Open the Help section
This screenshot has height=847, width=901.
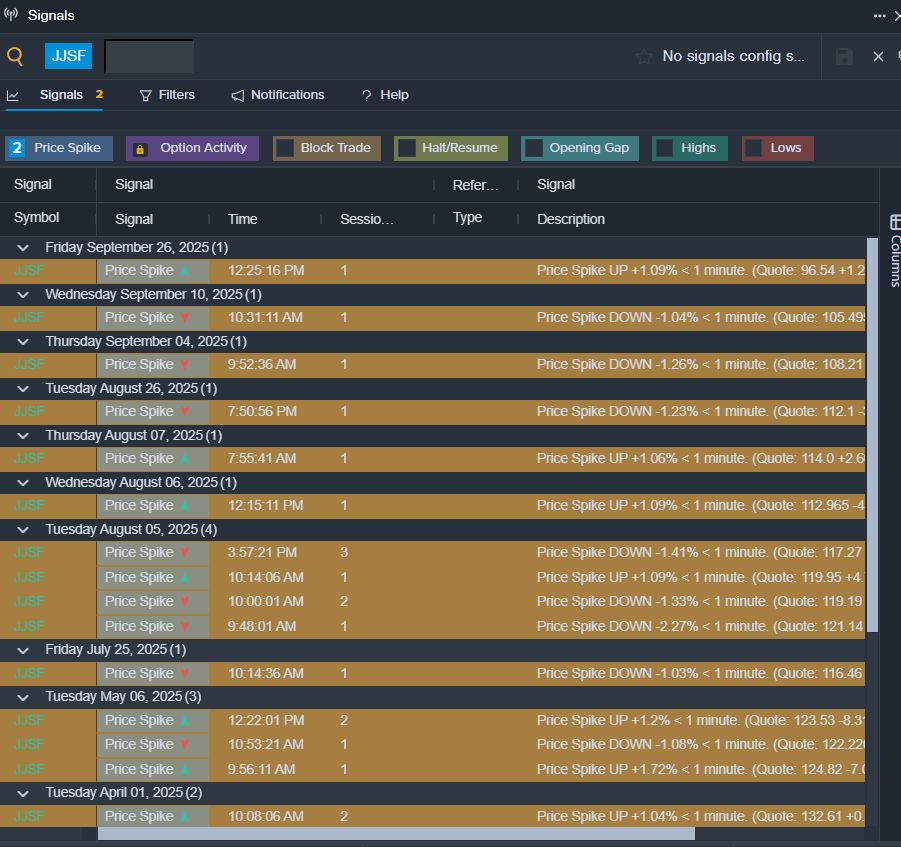click(x=385, y=95)
